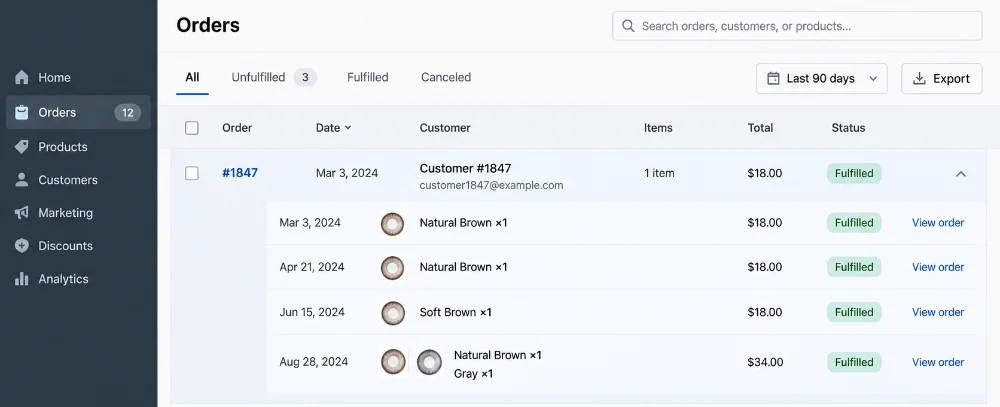Click the Marketing megaphone icon

pyautogui.click(x=22, y=213)
